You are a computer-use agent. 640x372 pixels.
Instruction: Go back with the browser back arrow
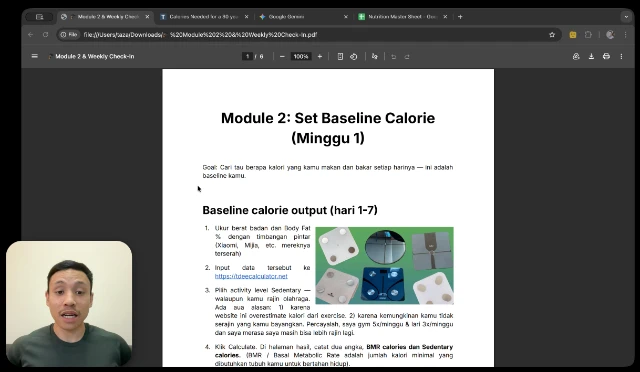pos(31,35)
